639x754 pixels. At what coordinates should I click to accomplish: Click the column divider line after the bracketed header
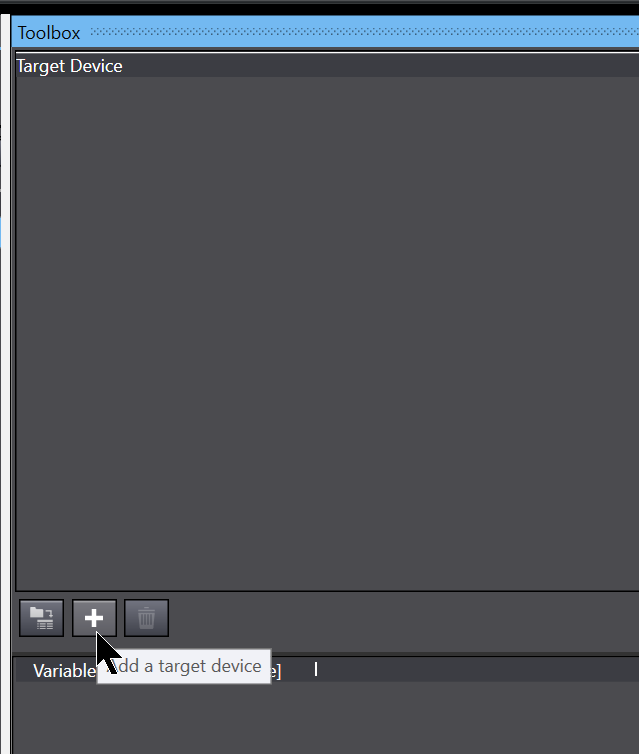coord(316,669)
